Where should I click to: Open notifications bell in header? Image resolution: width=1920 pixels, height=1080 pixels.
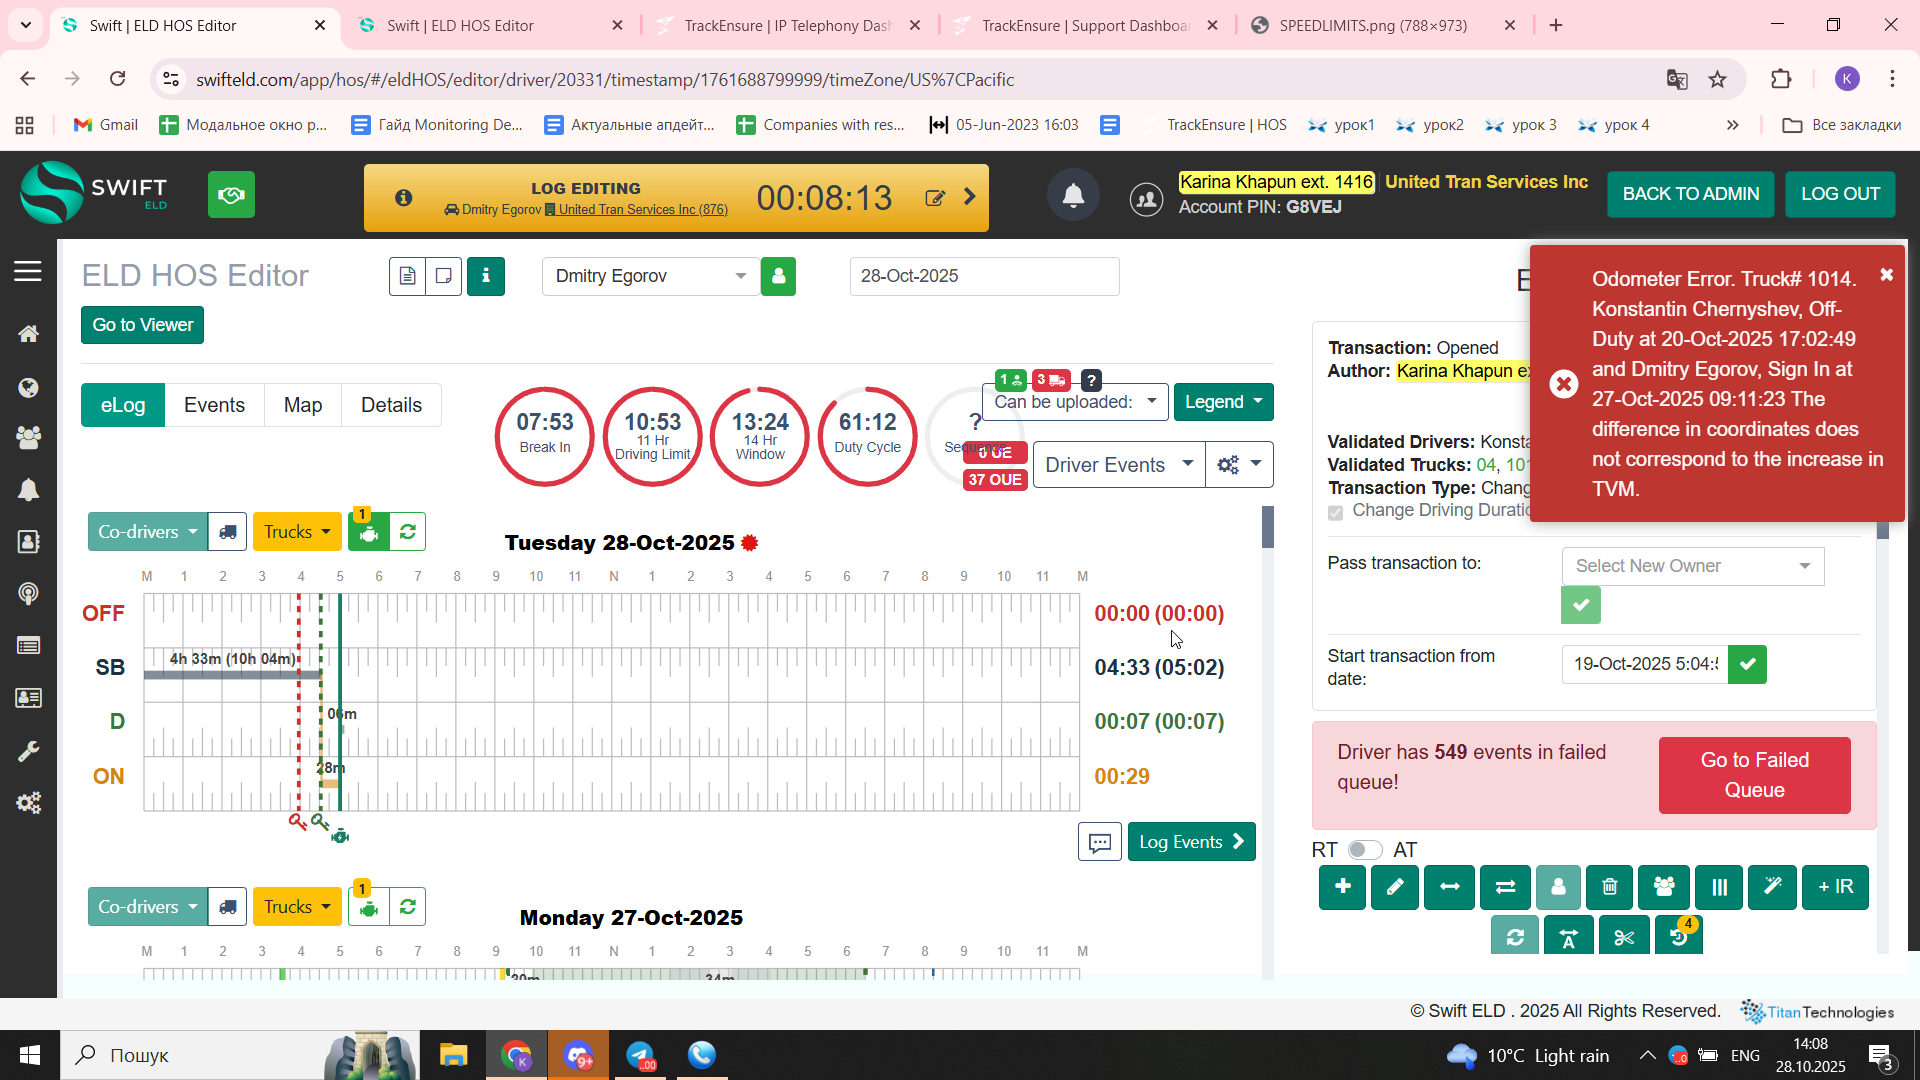(x=1073, y=195)
